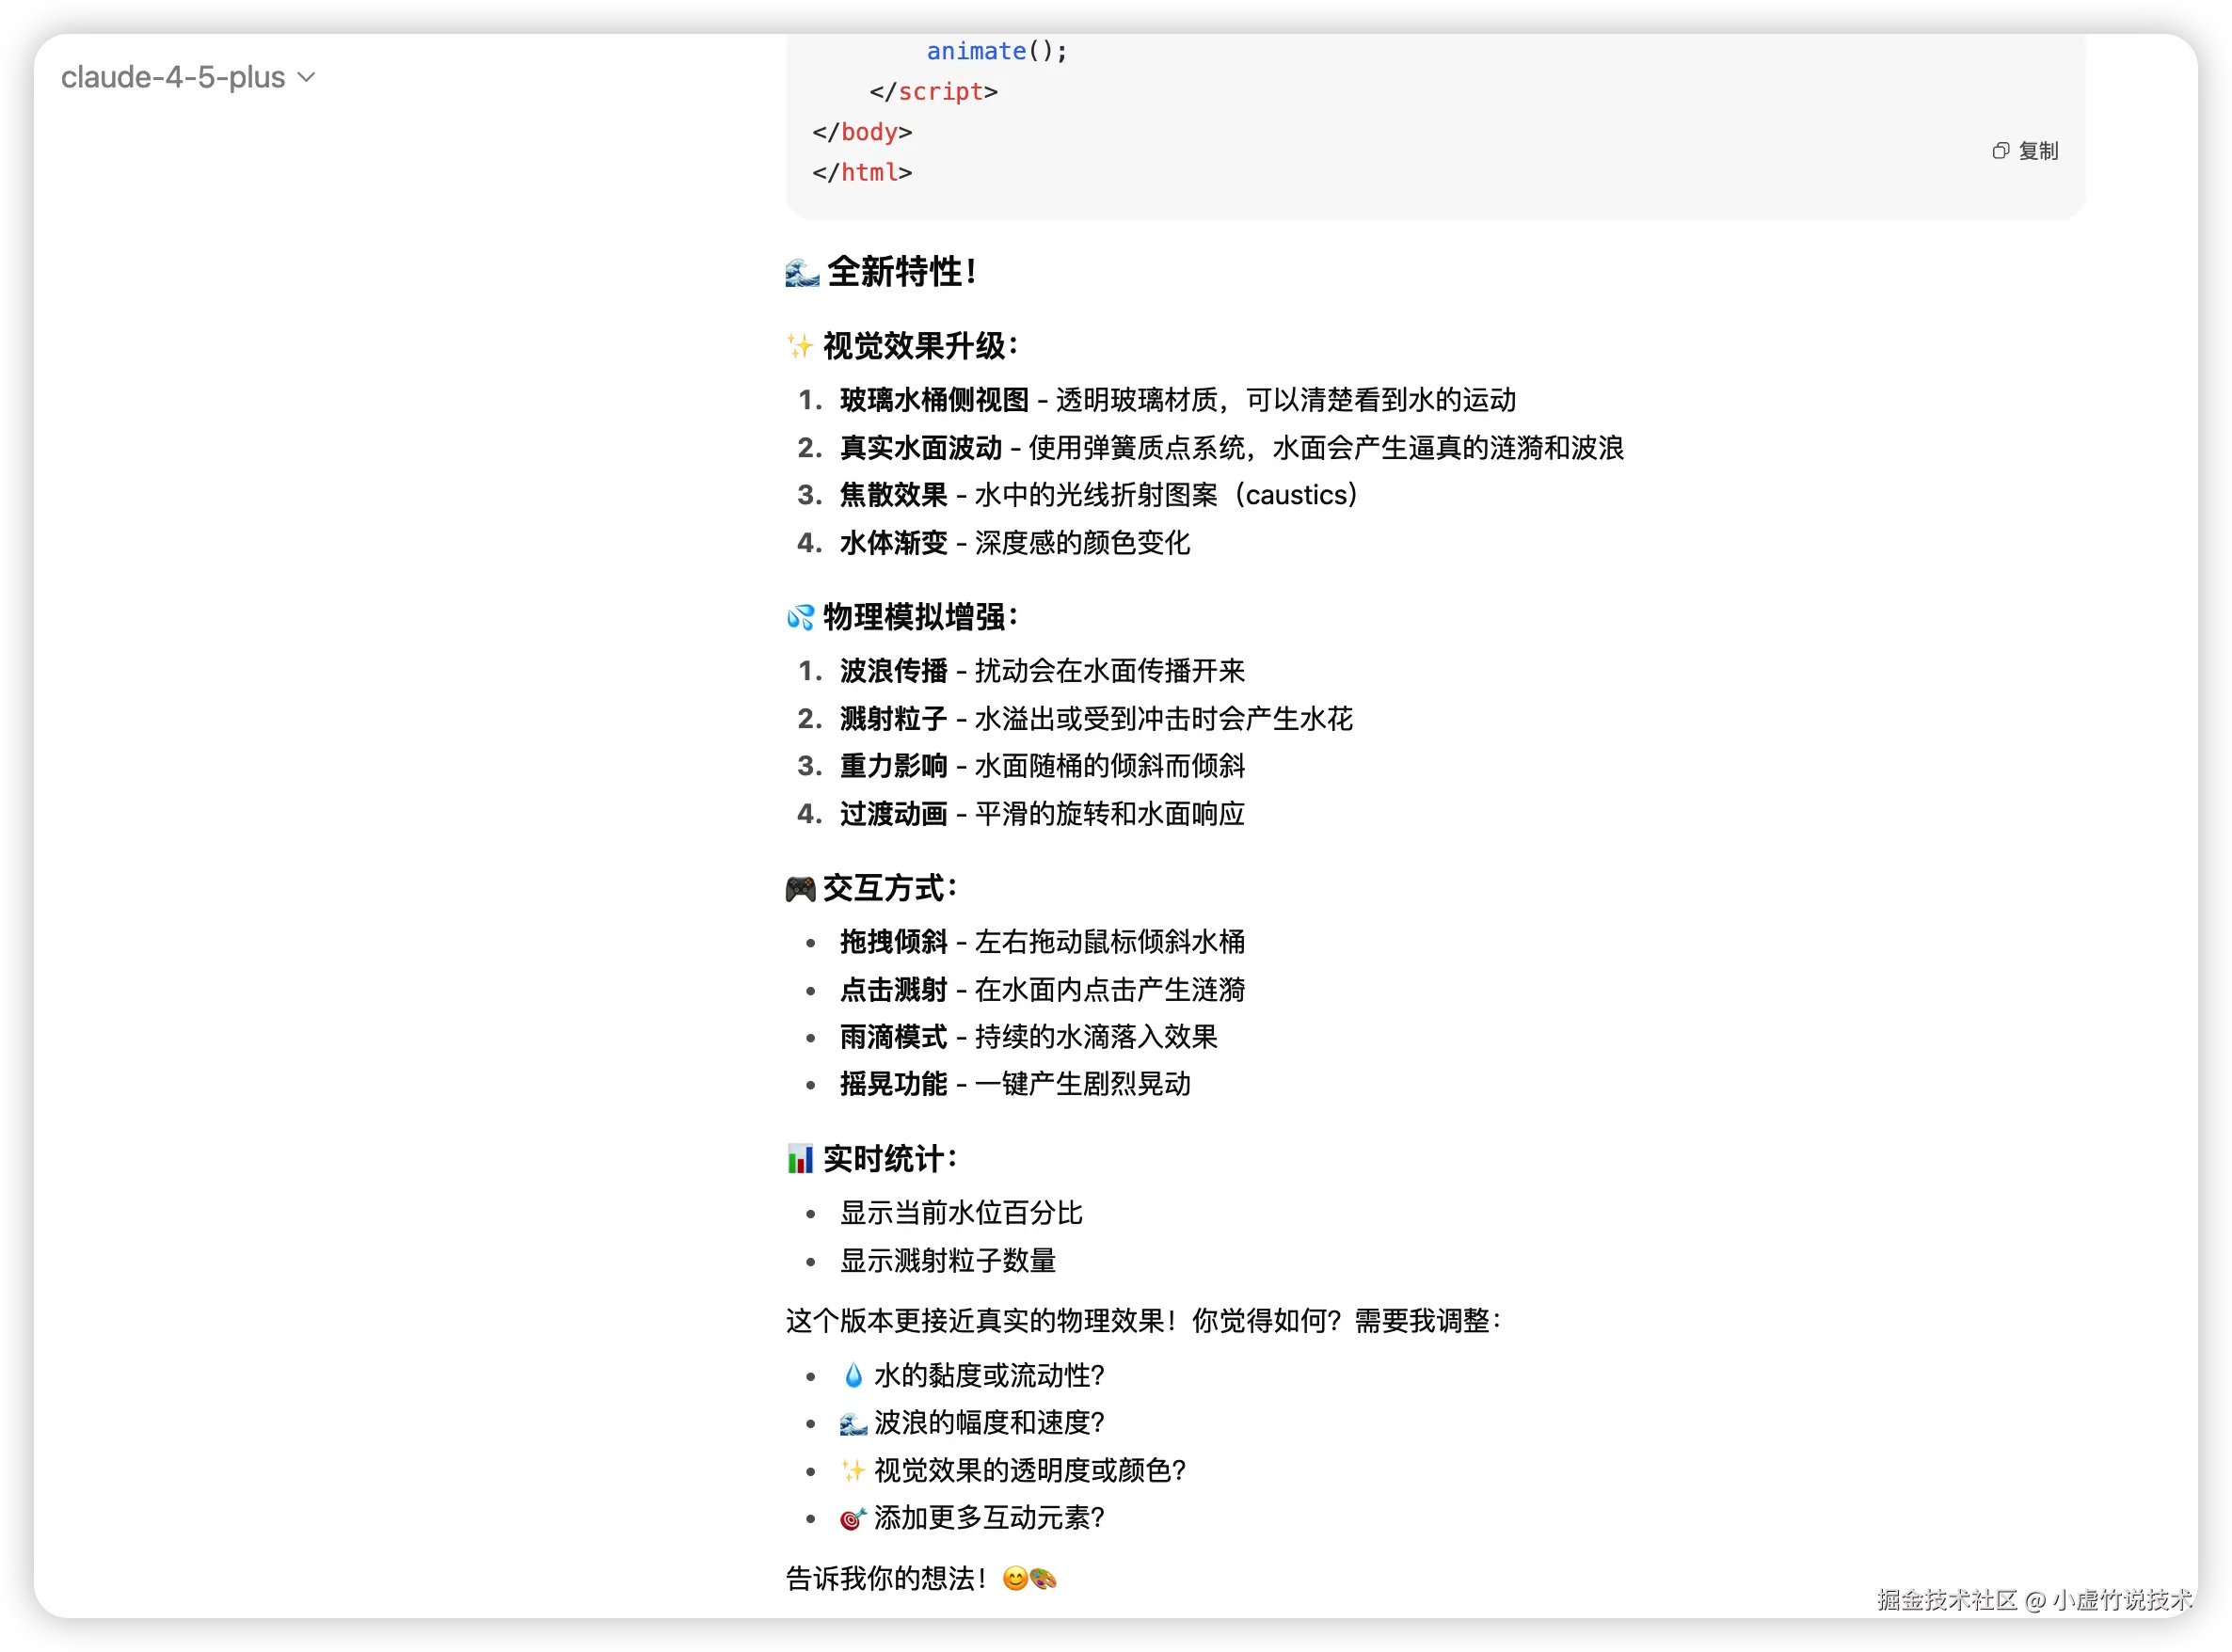Image resolution: width=2232 pixels, height=1652 pixels.
Task: Select the animate() function call in code
Action: [988, 50]
